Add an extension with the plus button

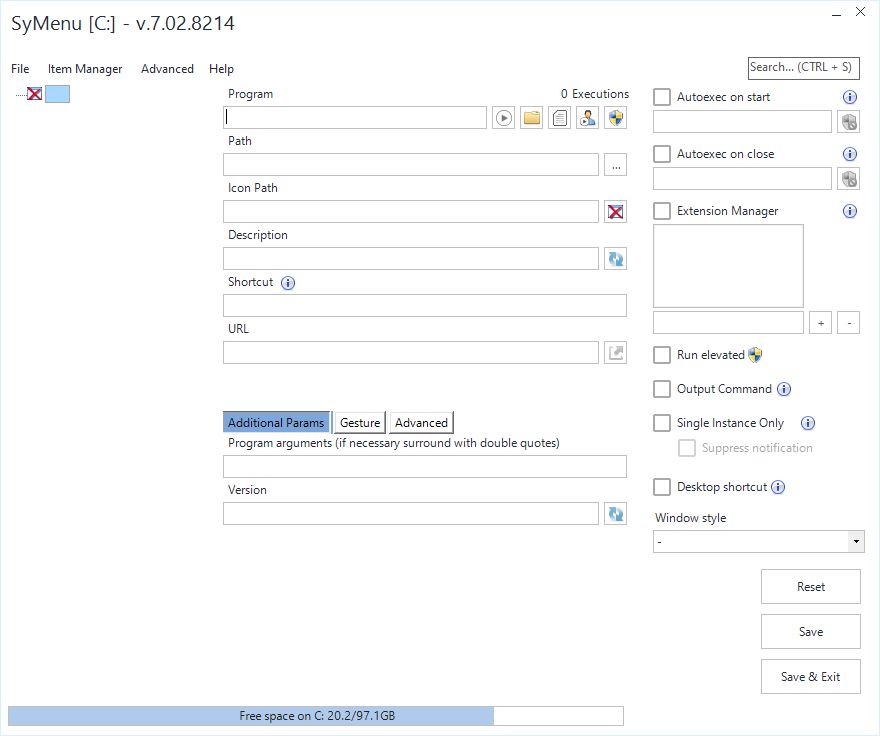(x=821, y=323)
